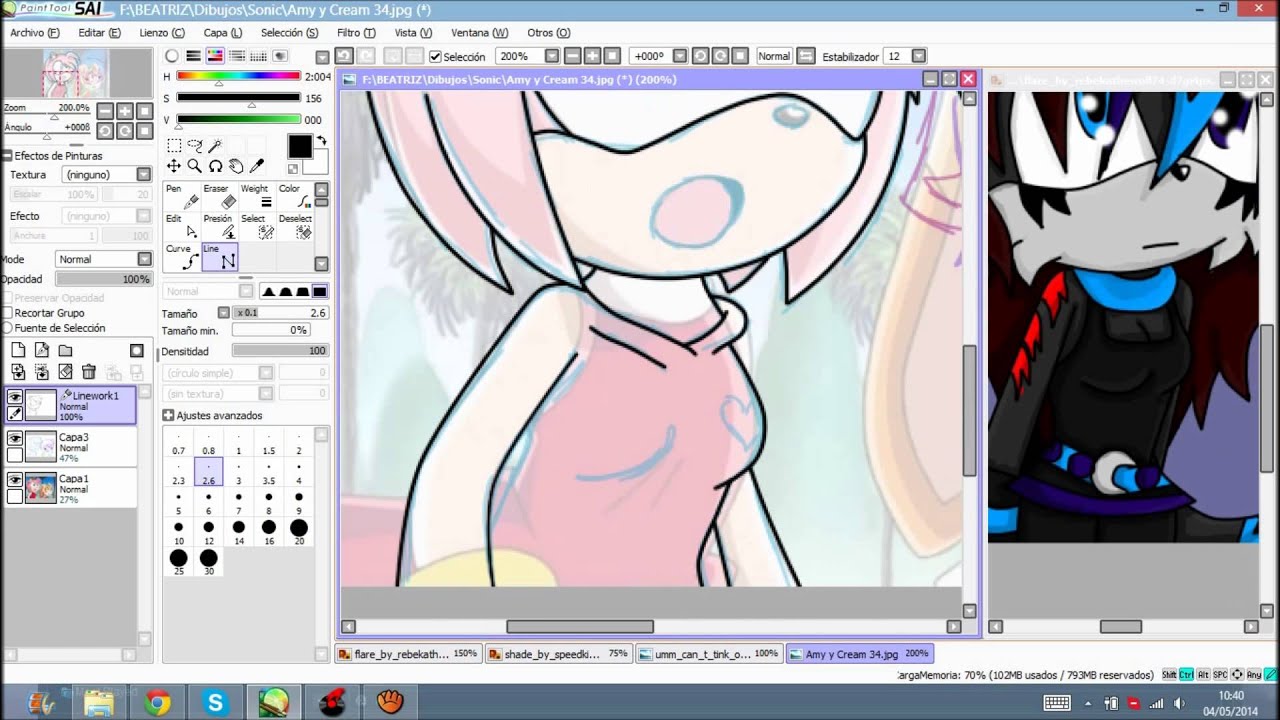
Task: Open the Editar menu
Action: (99, 33)
